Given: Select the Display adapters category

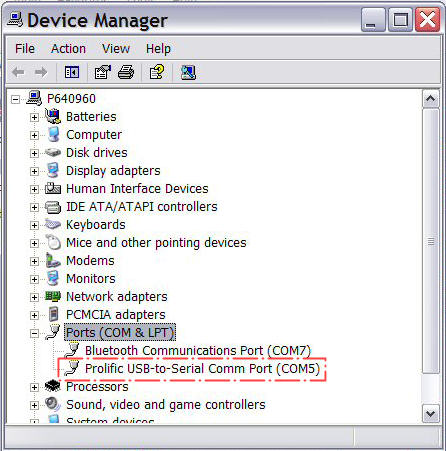Looking at the screenshot, I should click(x=113, y=171).
